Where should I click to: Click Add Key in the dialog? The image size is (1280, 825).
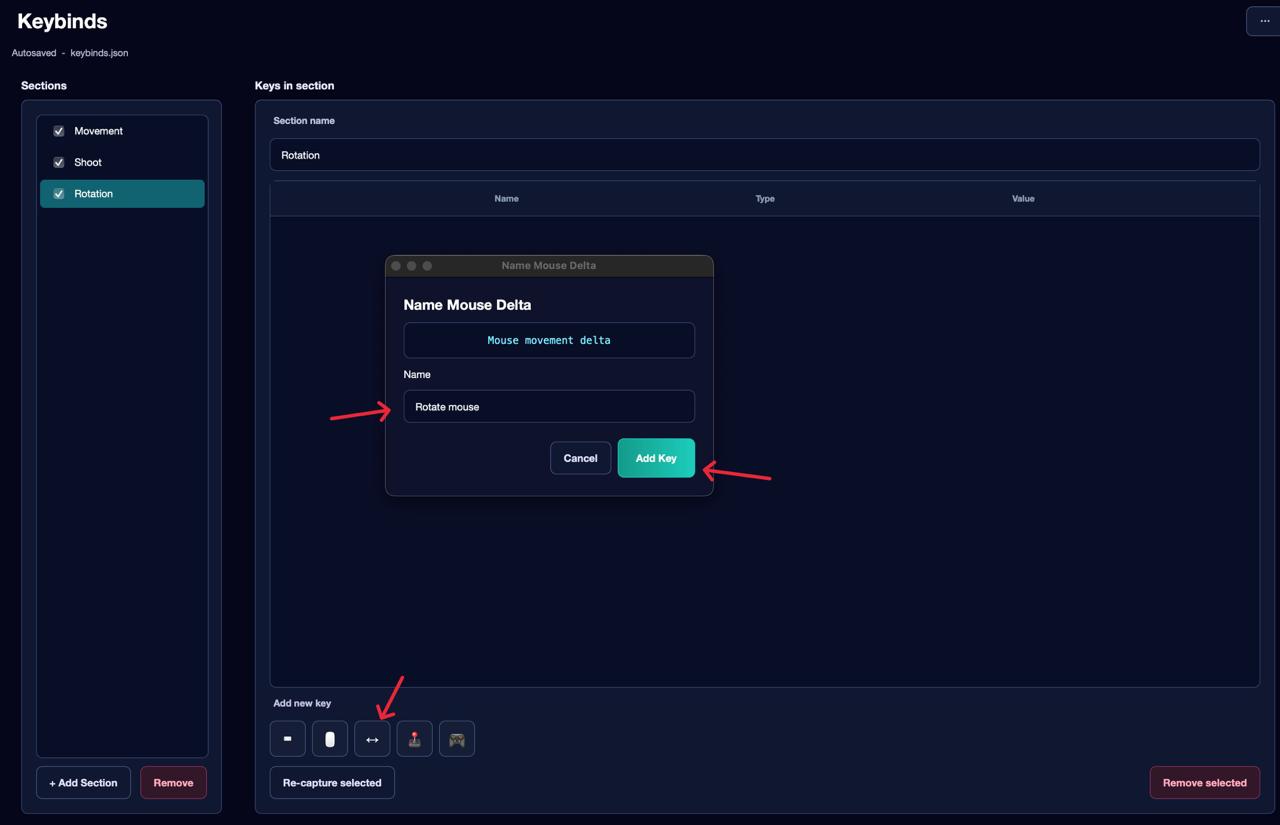click(656, 458)
